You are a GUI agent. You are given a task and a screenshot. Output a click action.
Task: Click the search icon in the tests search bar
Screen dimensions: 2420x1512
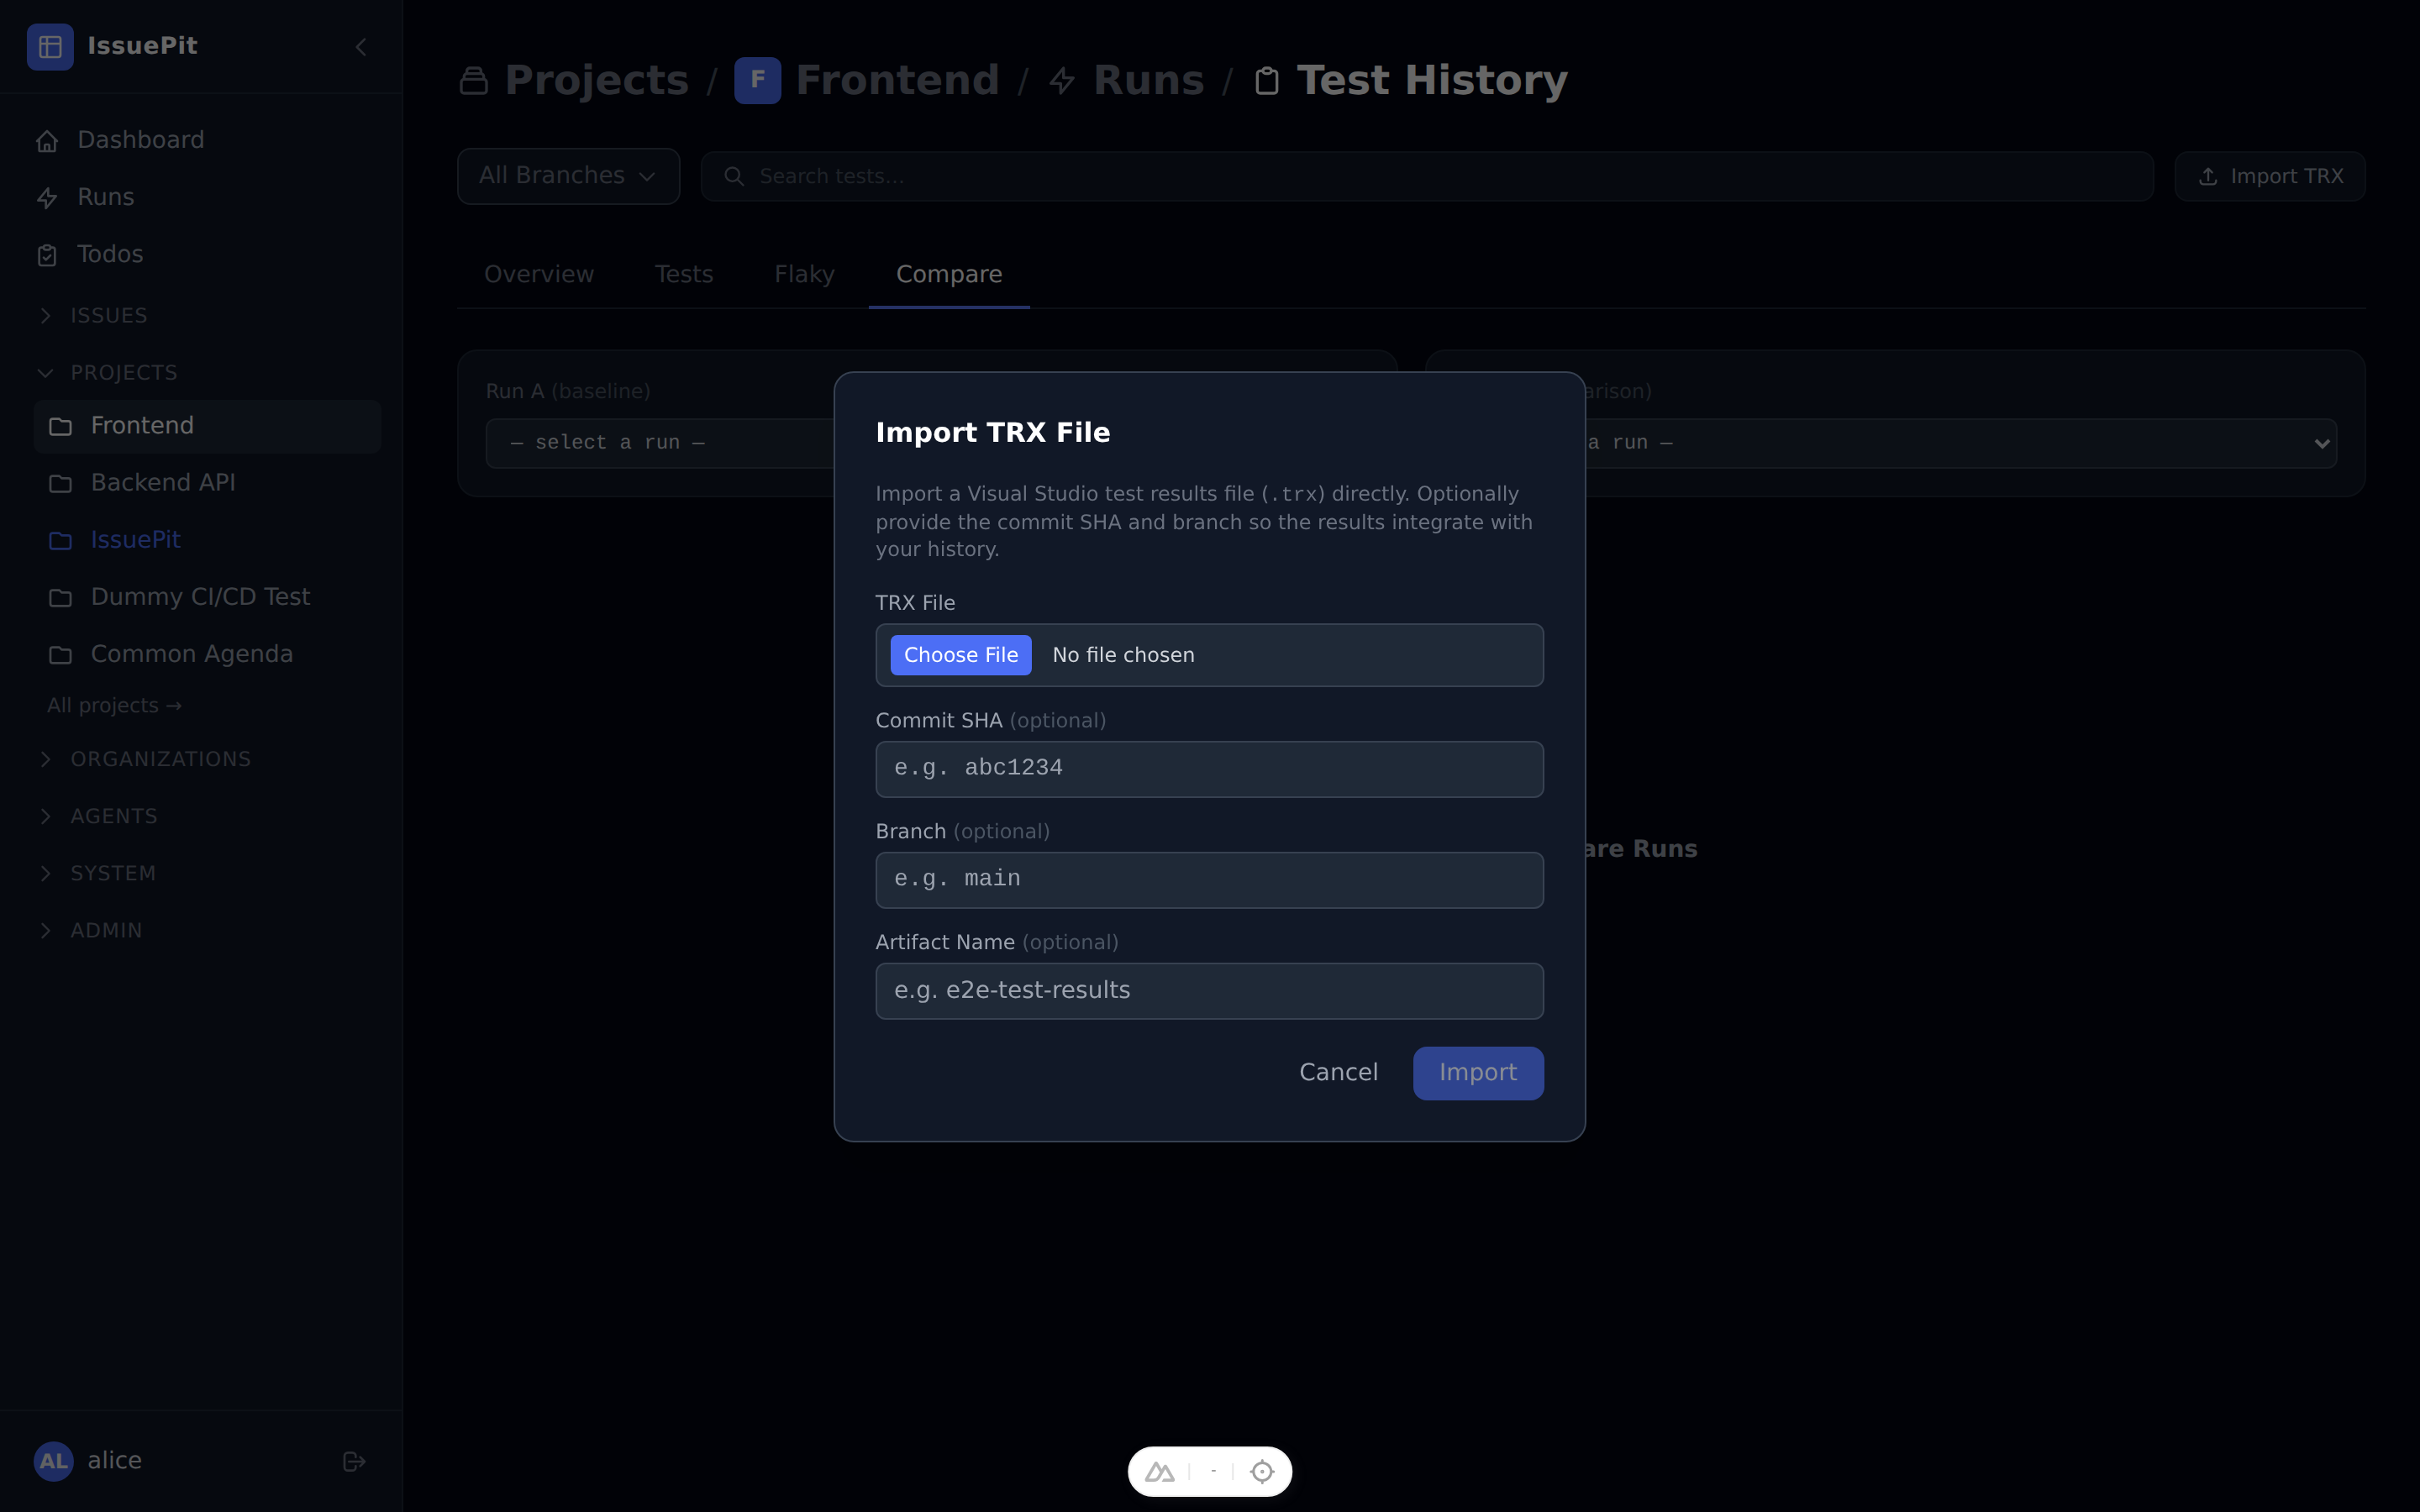click(734, 176)
